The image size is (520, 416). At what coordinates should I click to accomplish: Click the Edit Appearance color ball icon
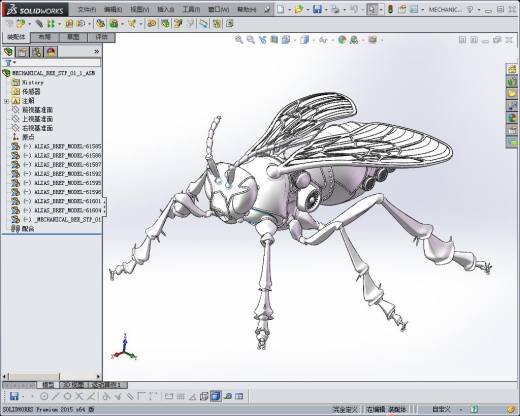click(x=342, y=40)
